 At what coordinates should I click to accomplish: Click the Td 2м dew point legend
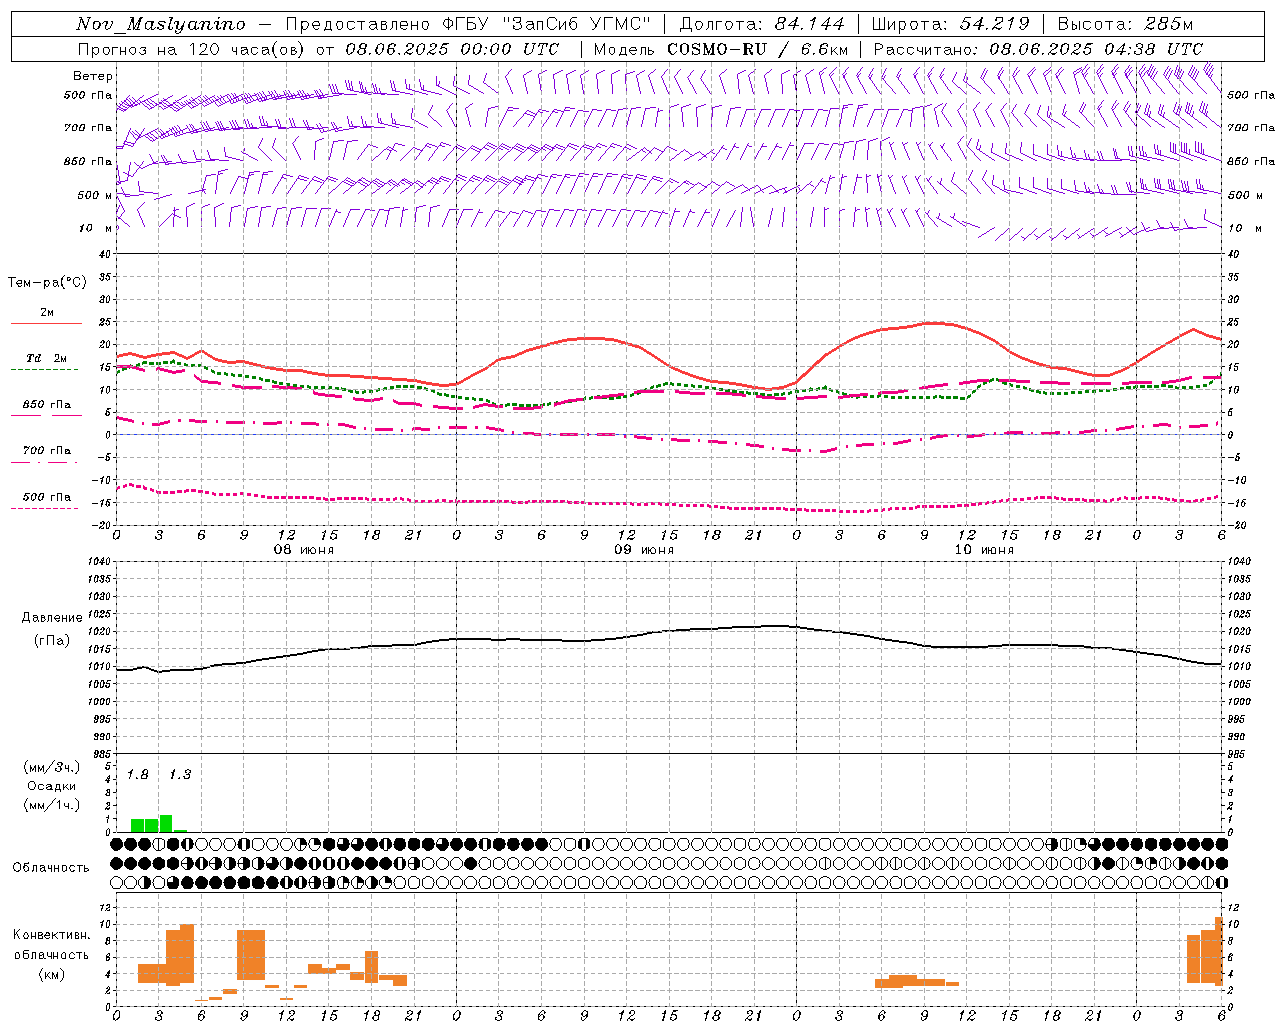47,358
